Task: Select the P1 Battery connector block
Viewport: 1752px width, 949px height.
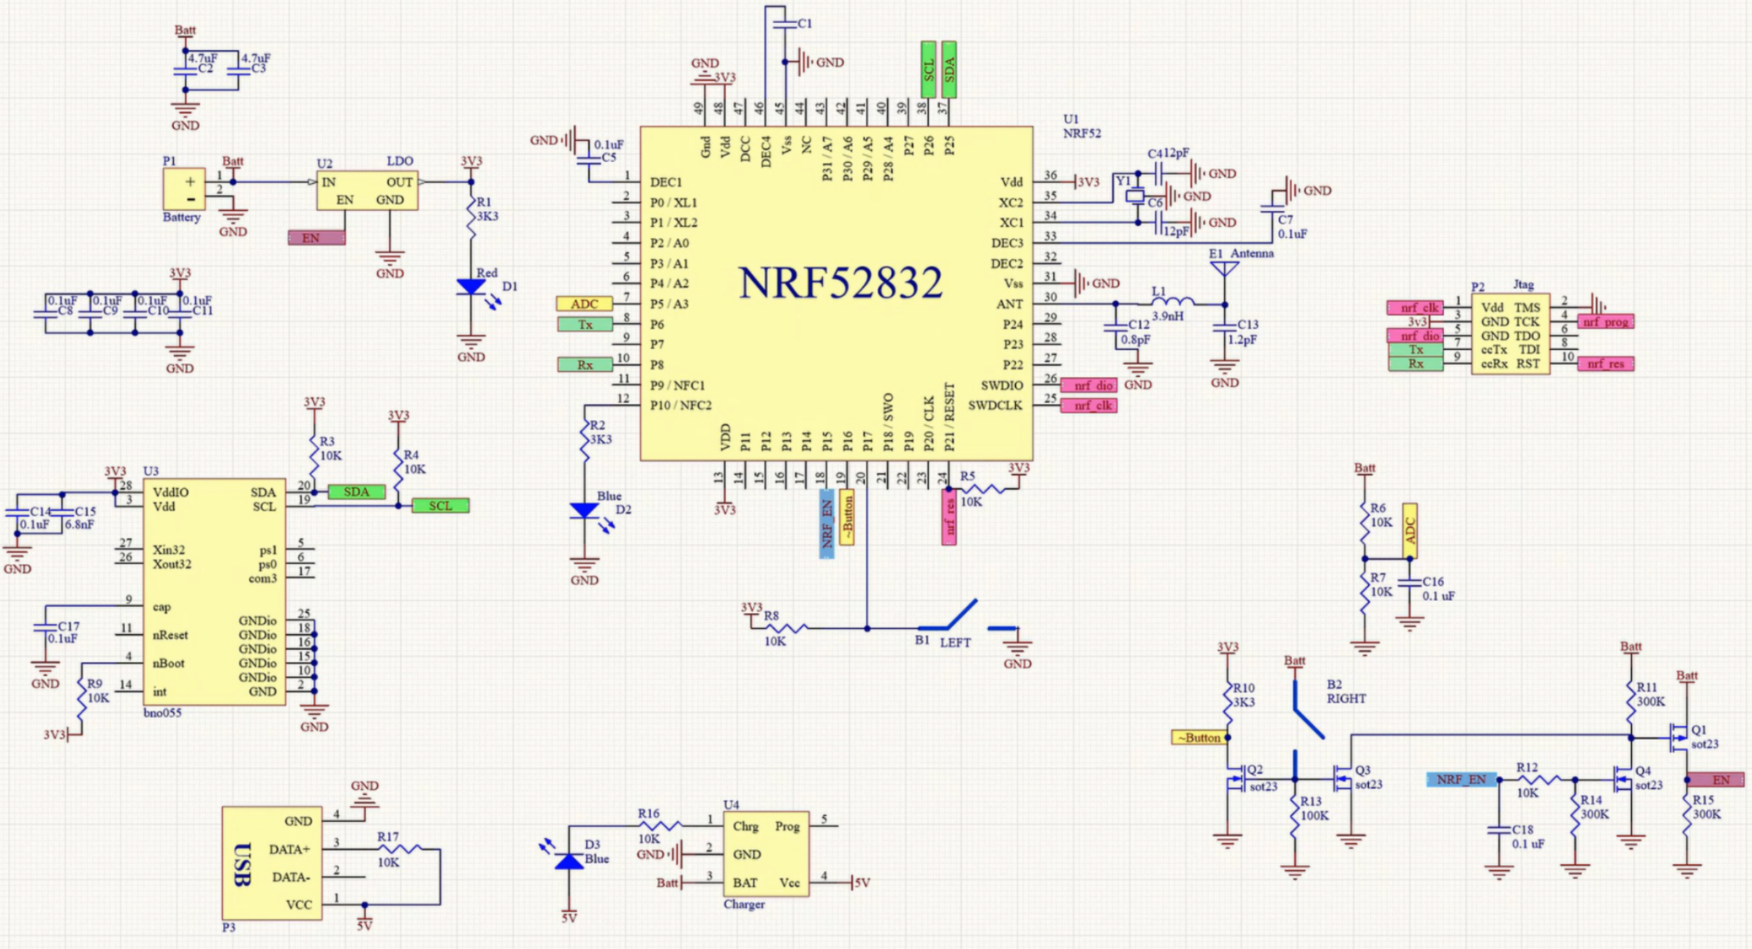Action: (184, 189)
